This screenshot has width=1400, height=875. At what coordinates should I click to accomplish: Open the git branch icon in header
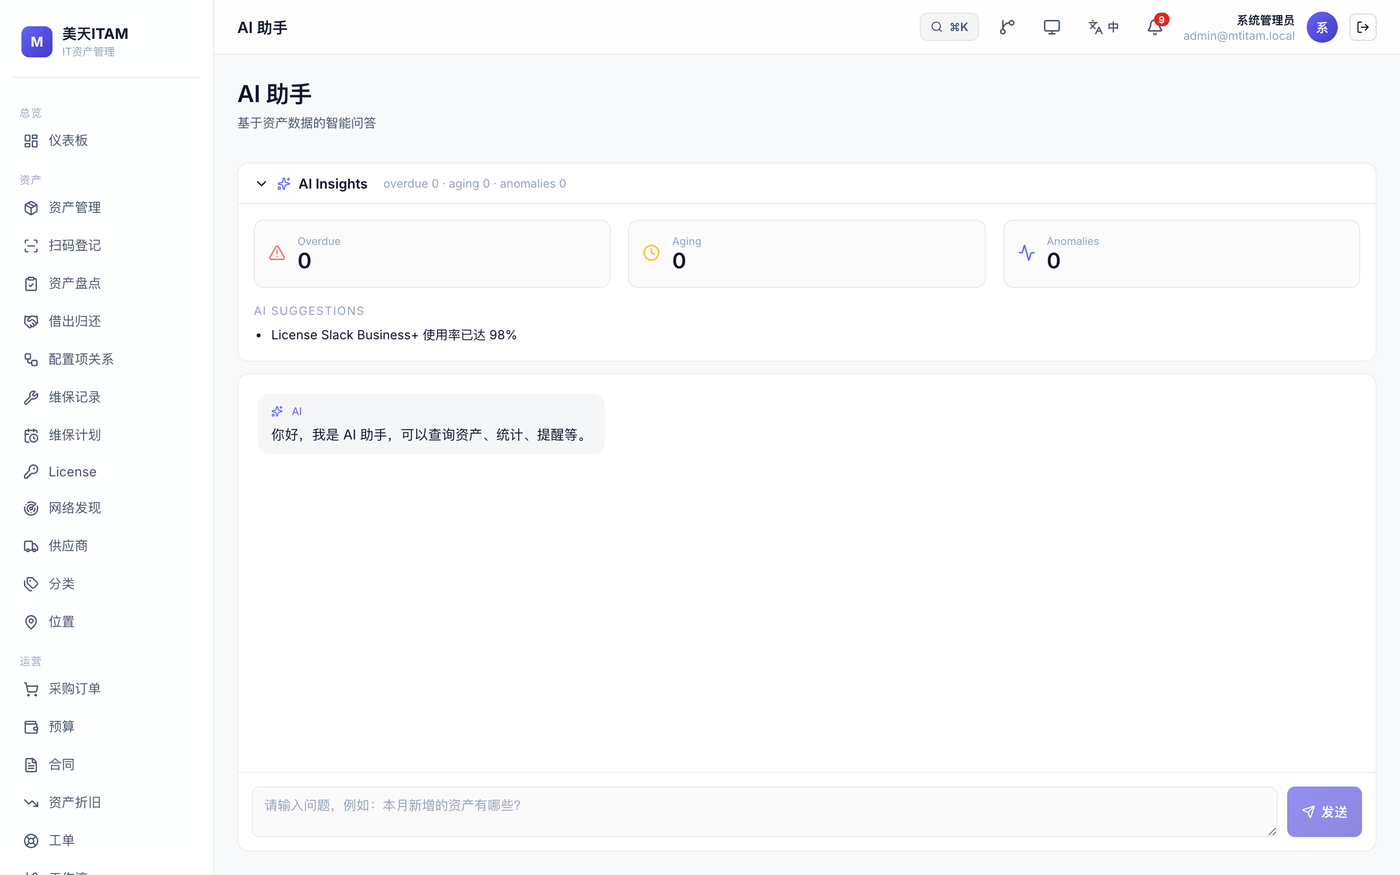(x=1007, y=27)
